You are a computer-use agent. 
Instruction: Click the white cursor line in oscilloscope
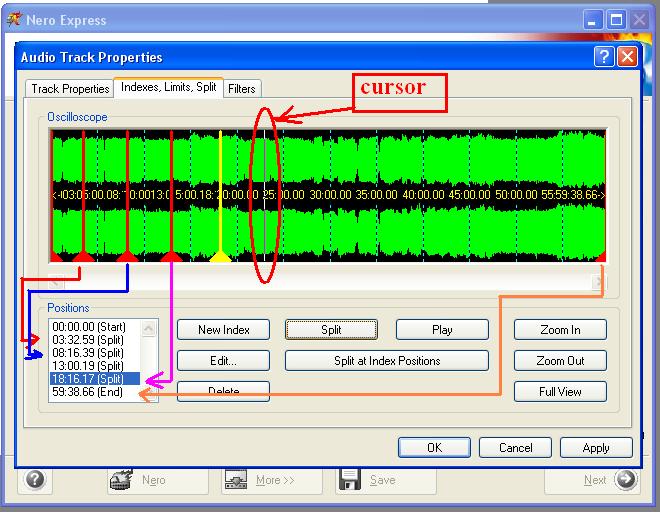point(264,195)
